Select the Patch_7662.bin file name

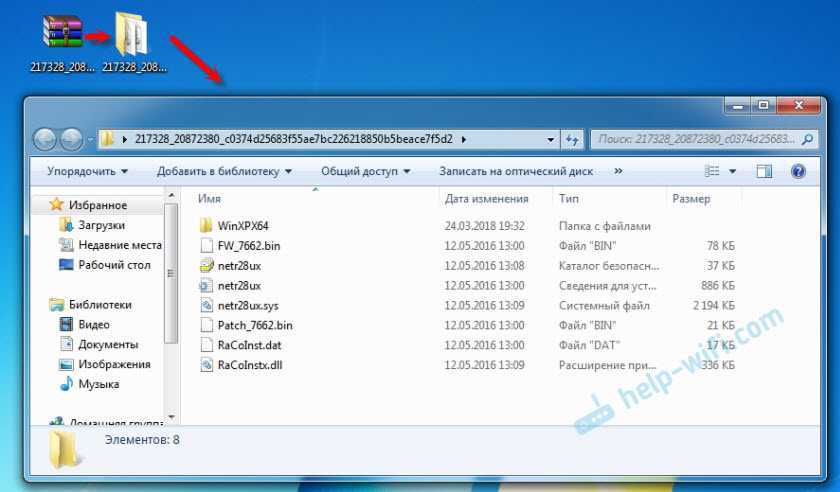(255, 325)
